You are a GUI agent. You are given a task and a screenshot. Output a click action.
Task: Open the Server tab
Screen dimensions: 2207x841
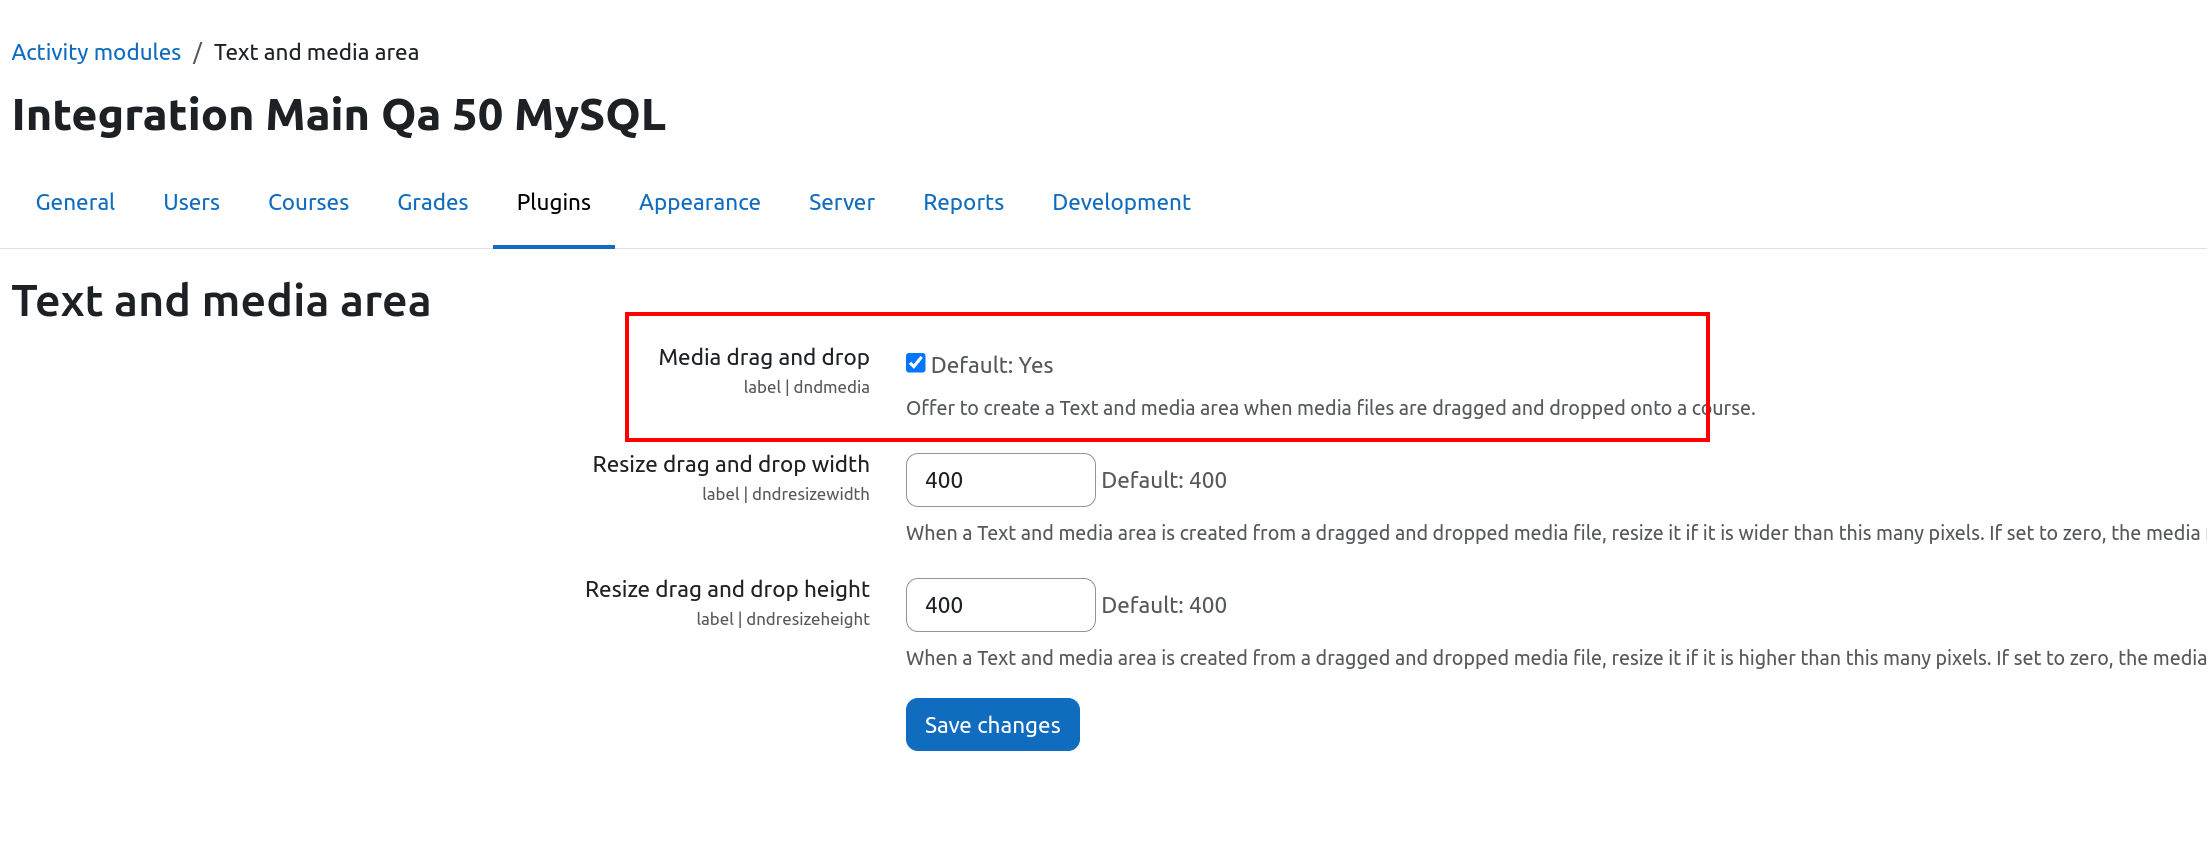tap(841, 202)
